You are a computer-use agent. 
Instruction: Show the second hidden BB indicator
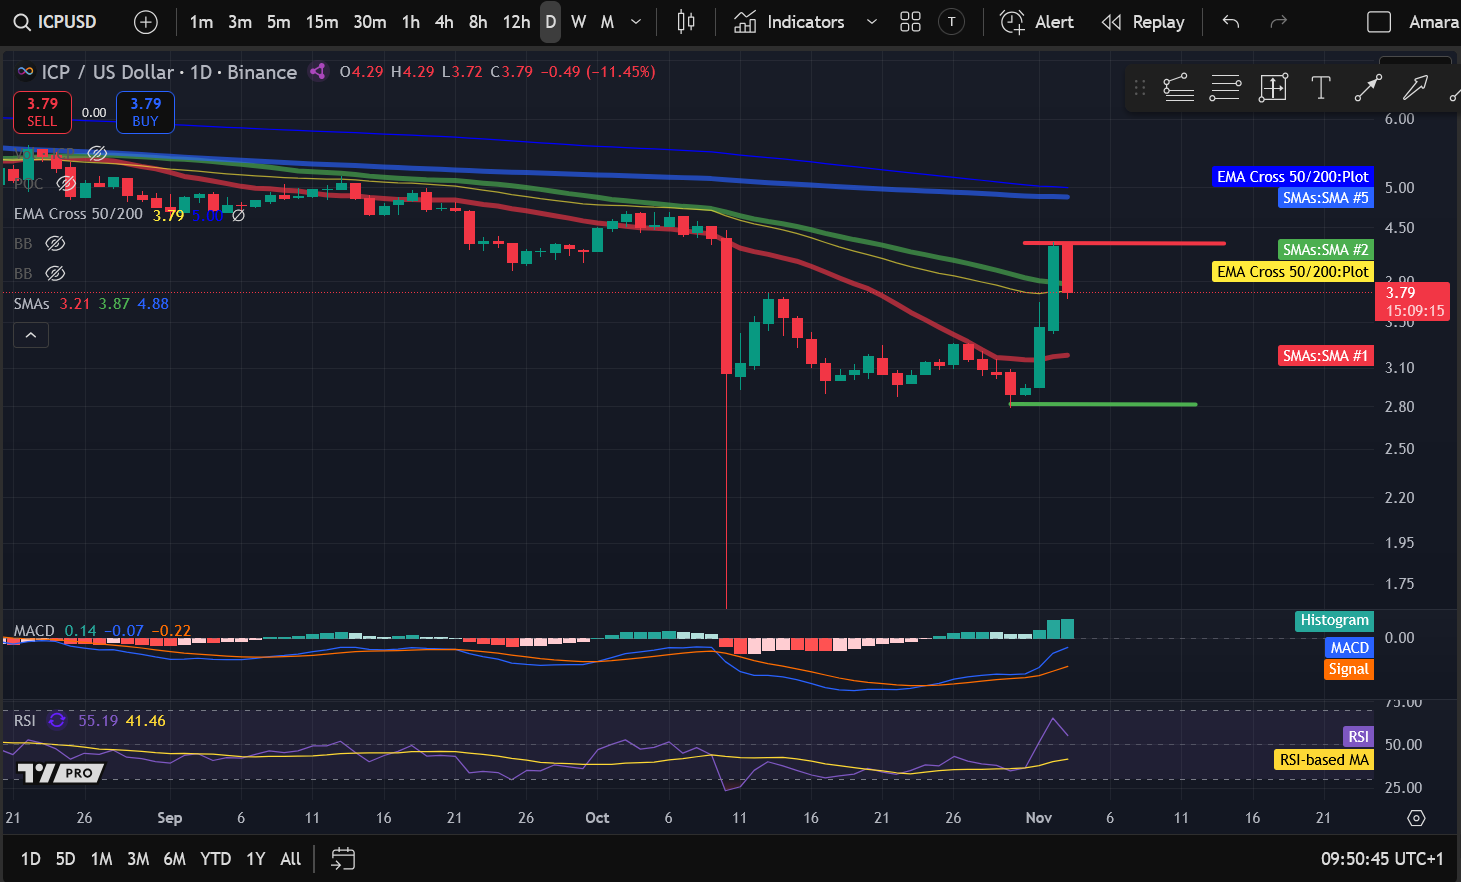(x=56, y=273)
